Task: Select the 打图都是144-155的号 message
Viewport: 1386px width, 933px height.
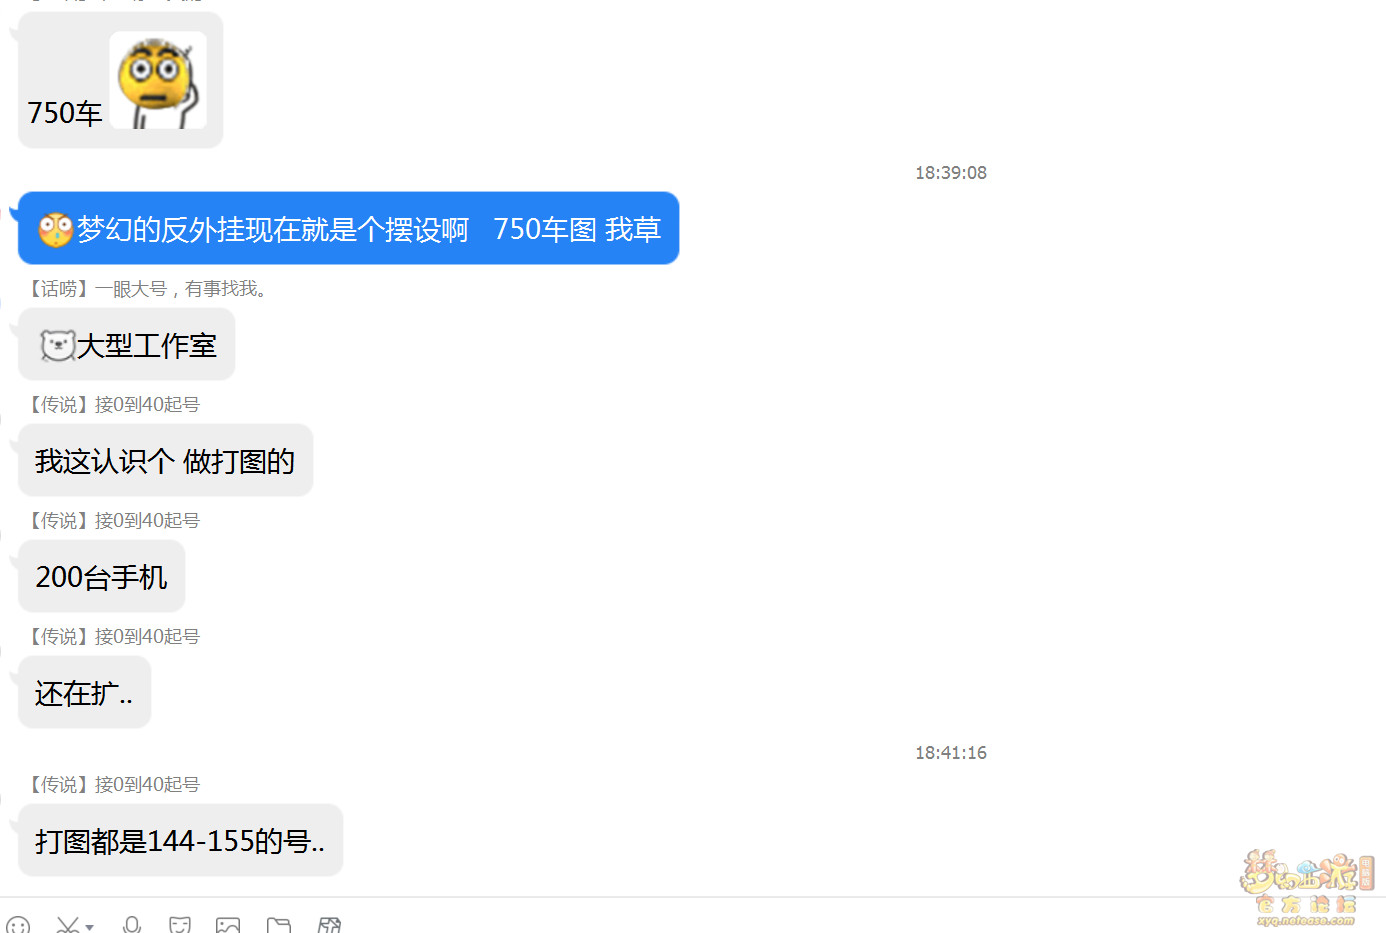Action: tap(181, 841)
